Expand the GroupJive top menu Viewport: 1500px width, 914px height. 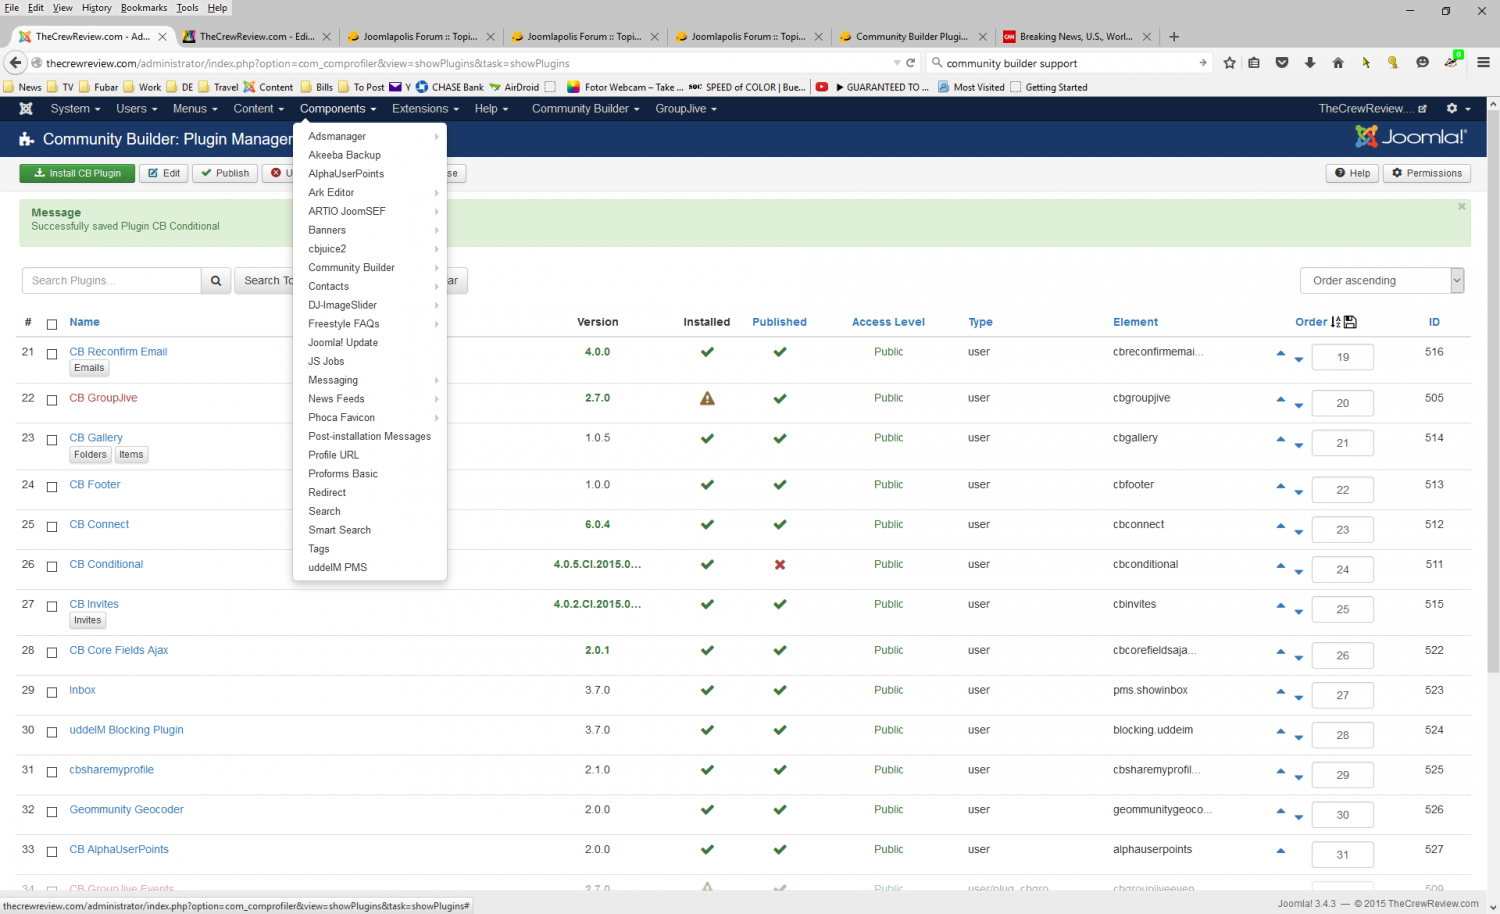(x=686, y=109)
